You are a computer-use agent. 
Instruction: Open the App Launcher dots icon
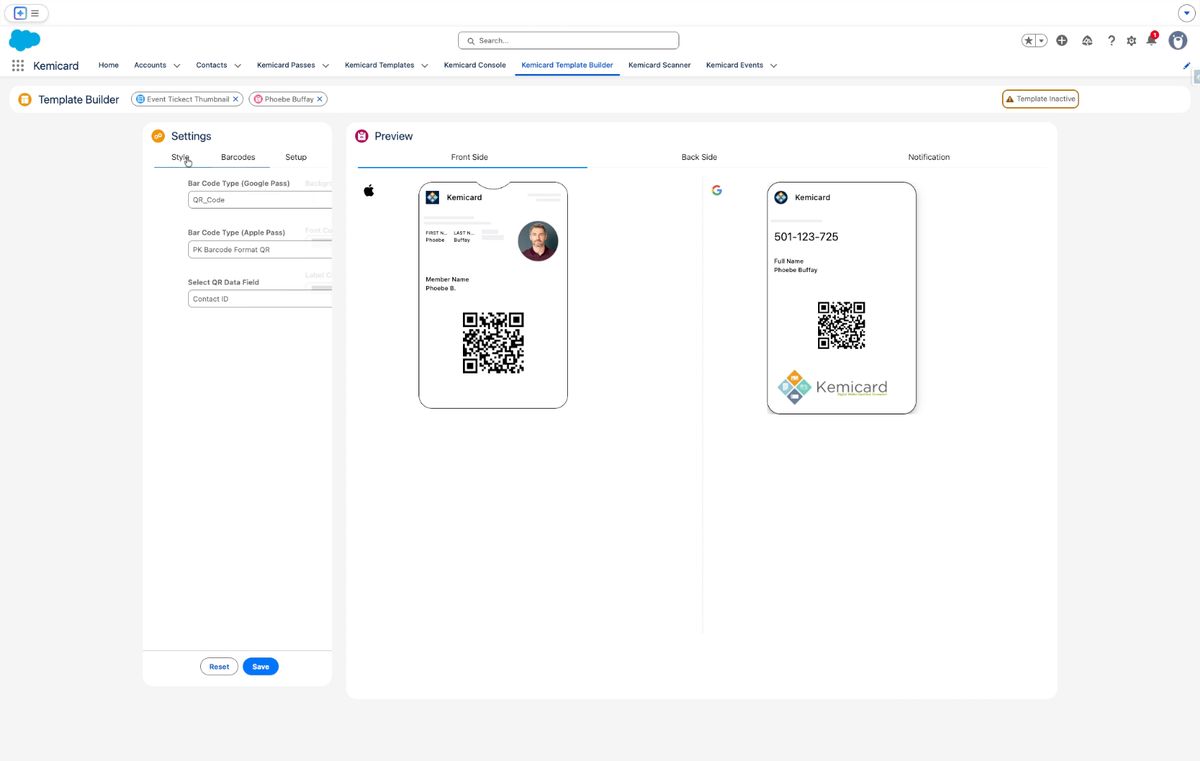18,65
